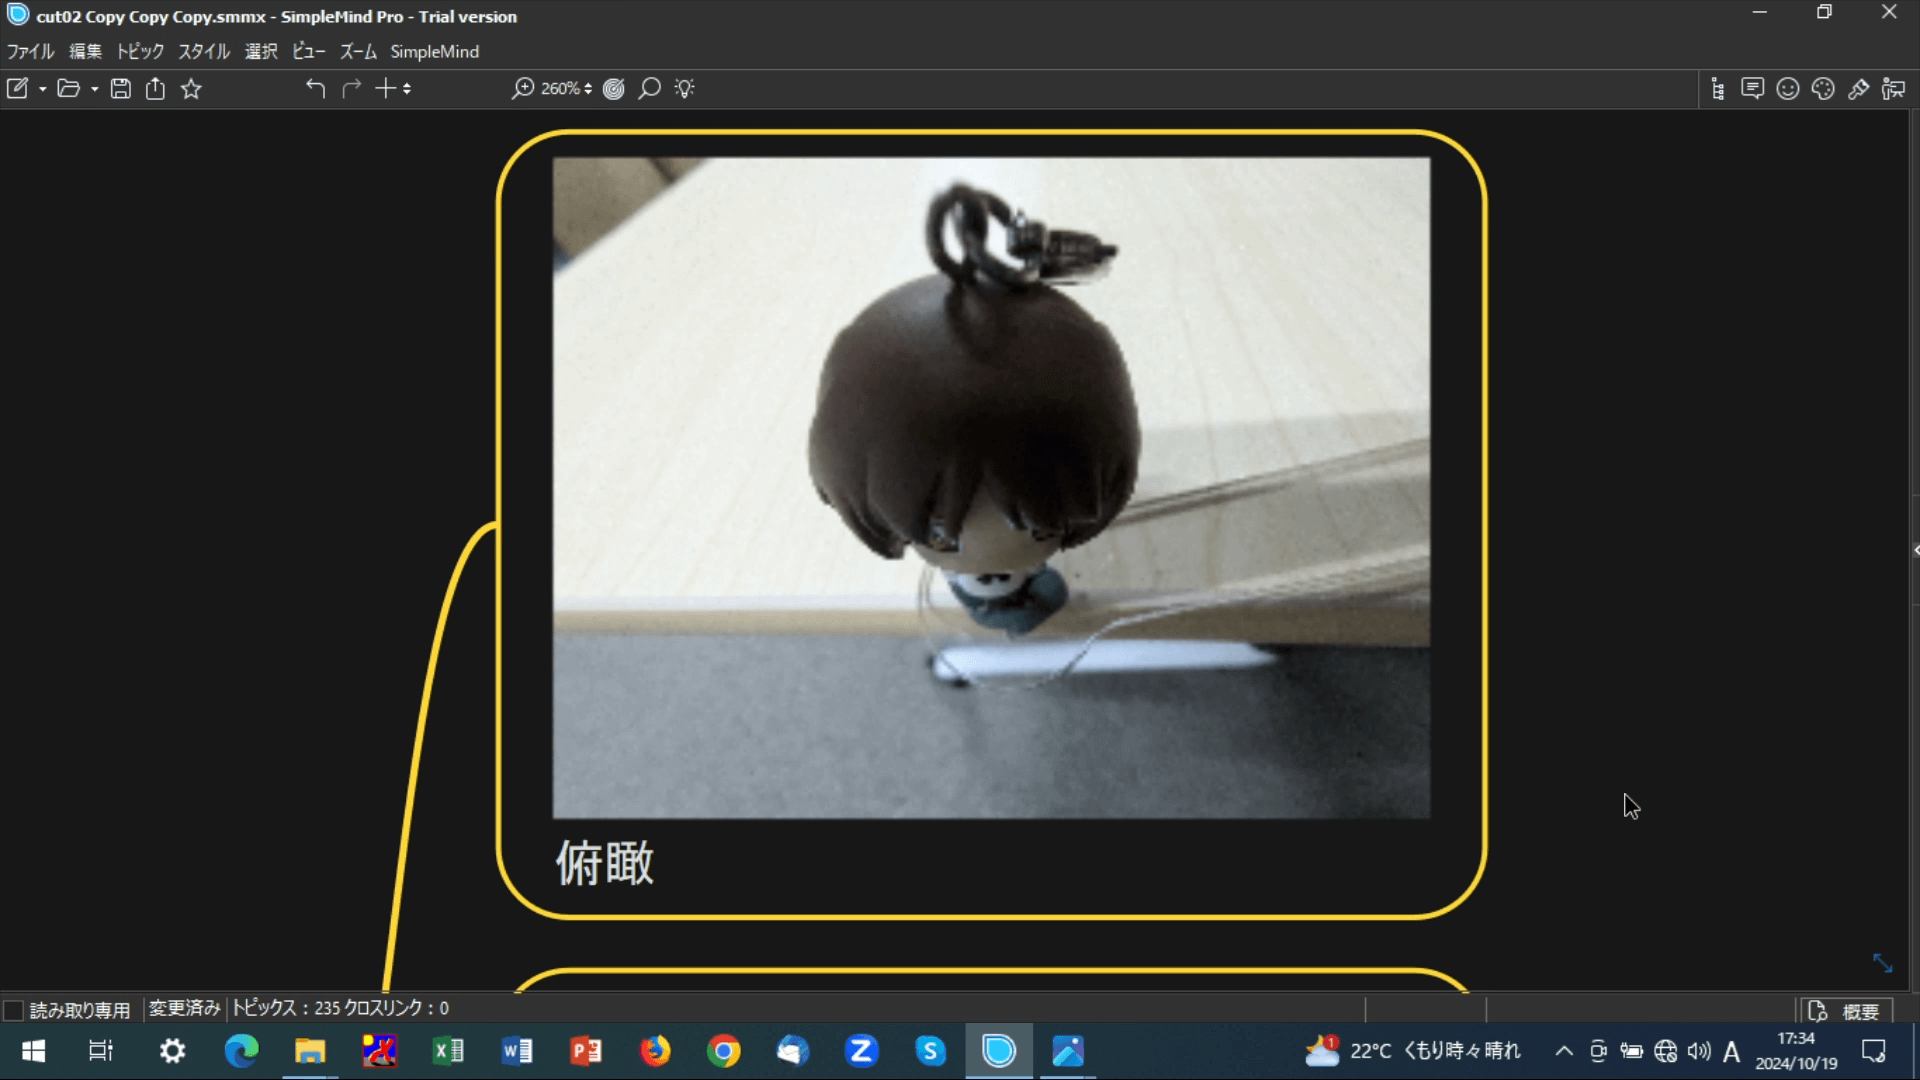Open the ズーム menu
This screenshot has width=1920, height=1080.
358,51
